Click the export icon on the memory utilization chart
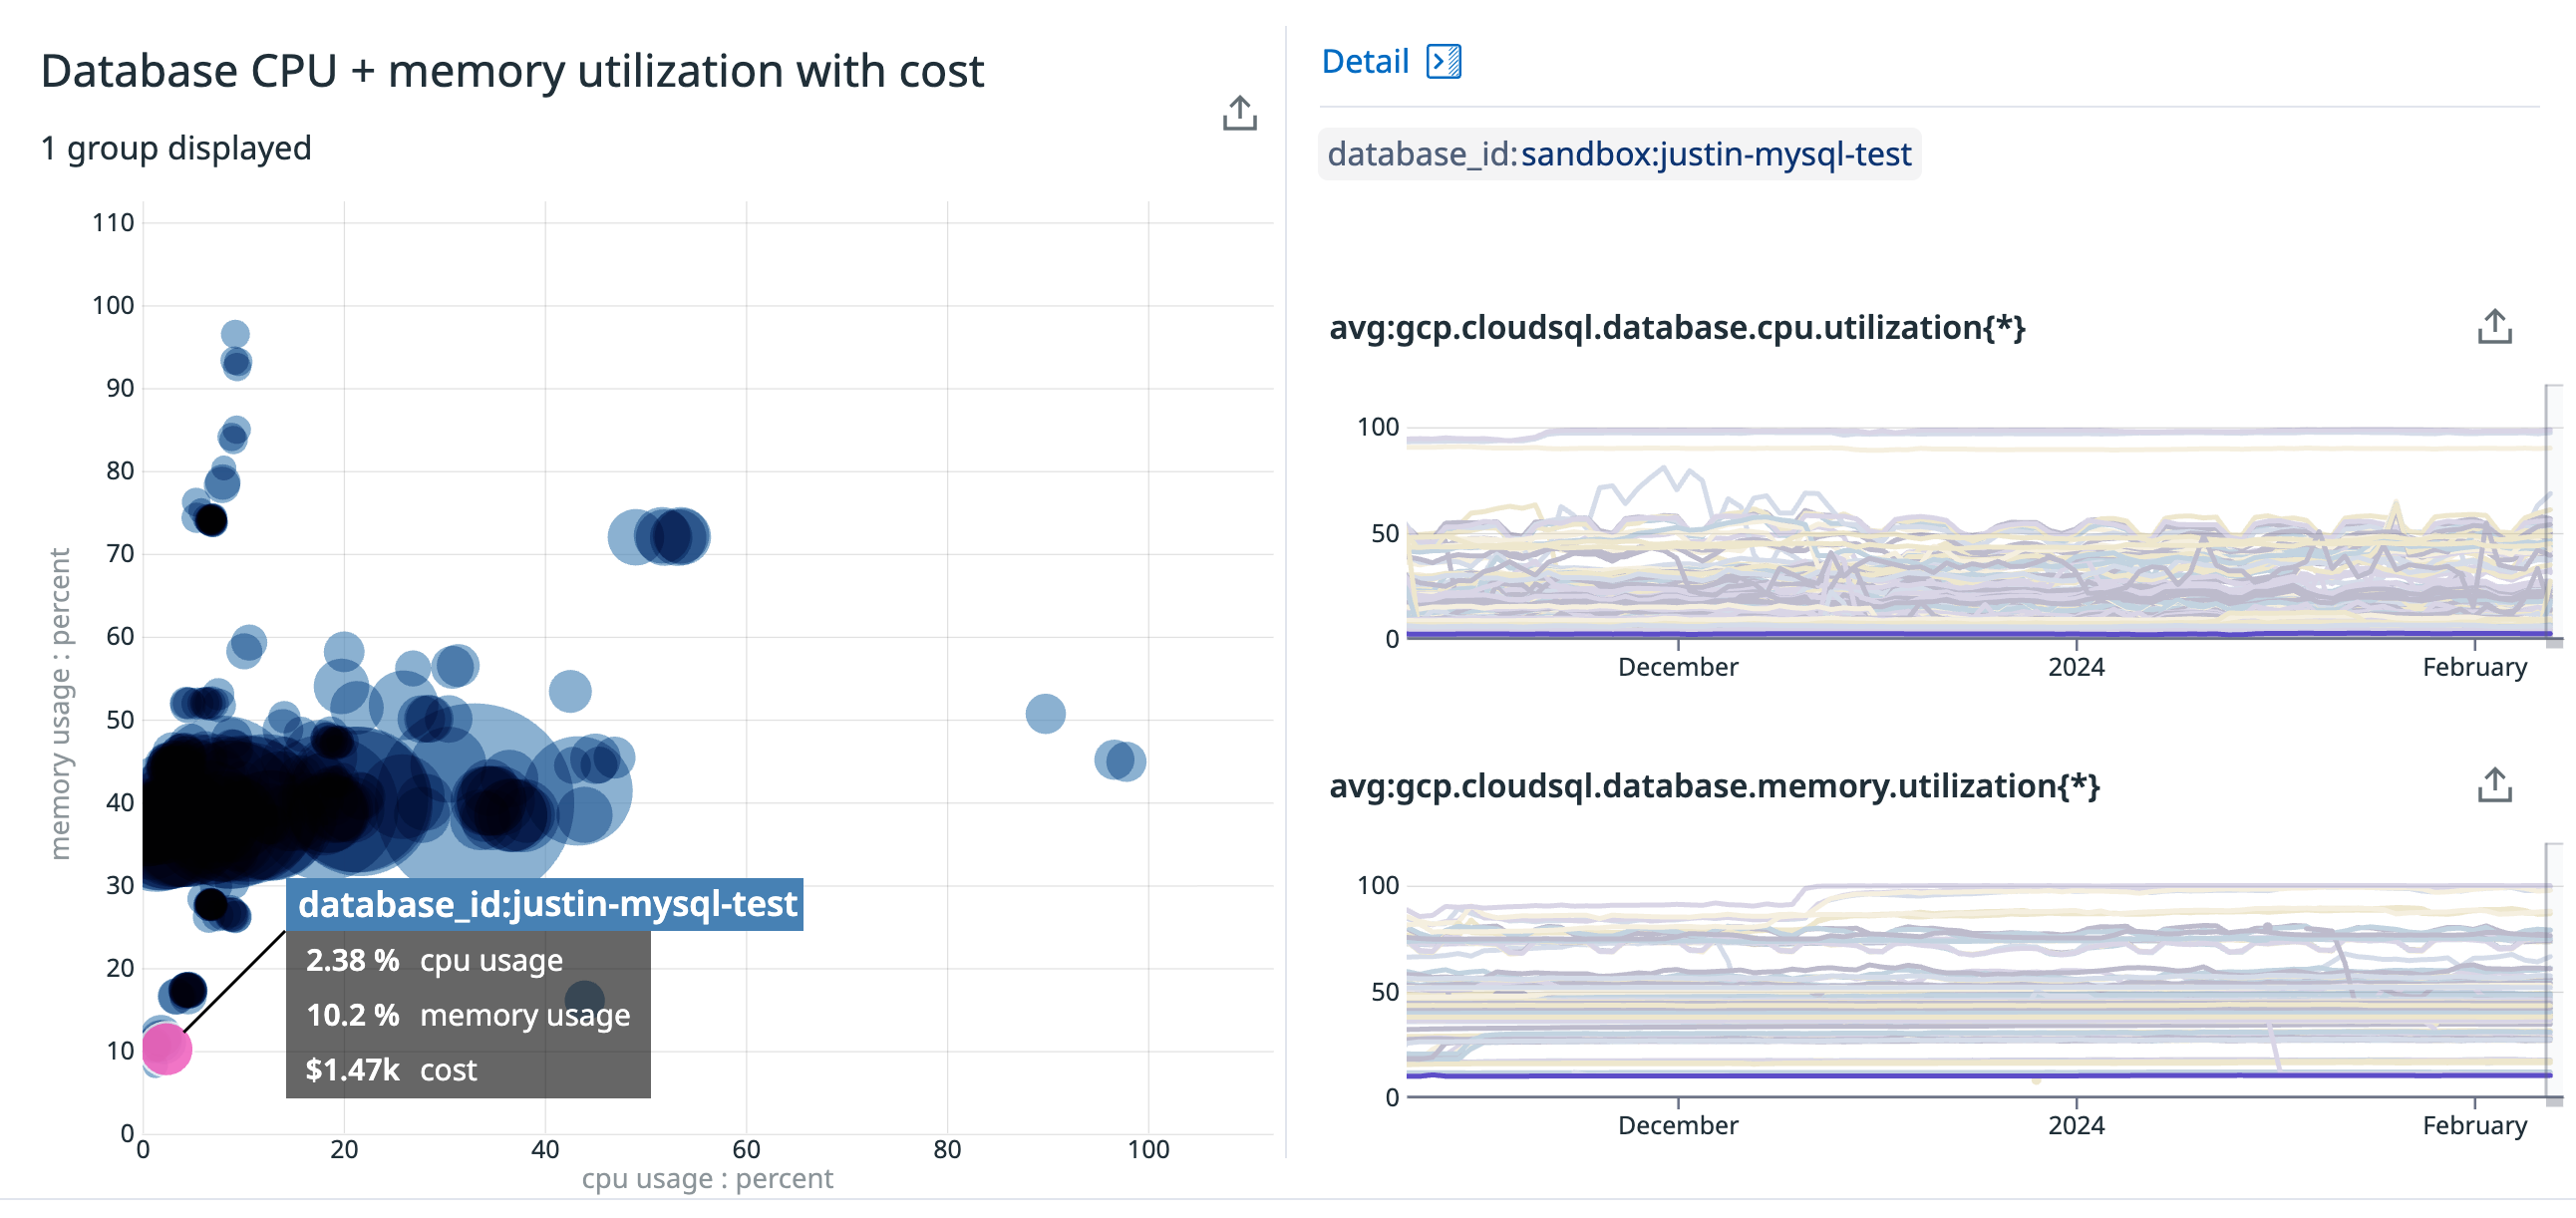2576x1218 pixels. [x=2494, y=786]
